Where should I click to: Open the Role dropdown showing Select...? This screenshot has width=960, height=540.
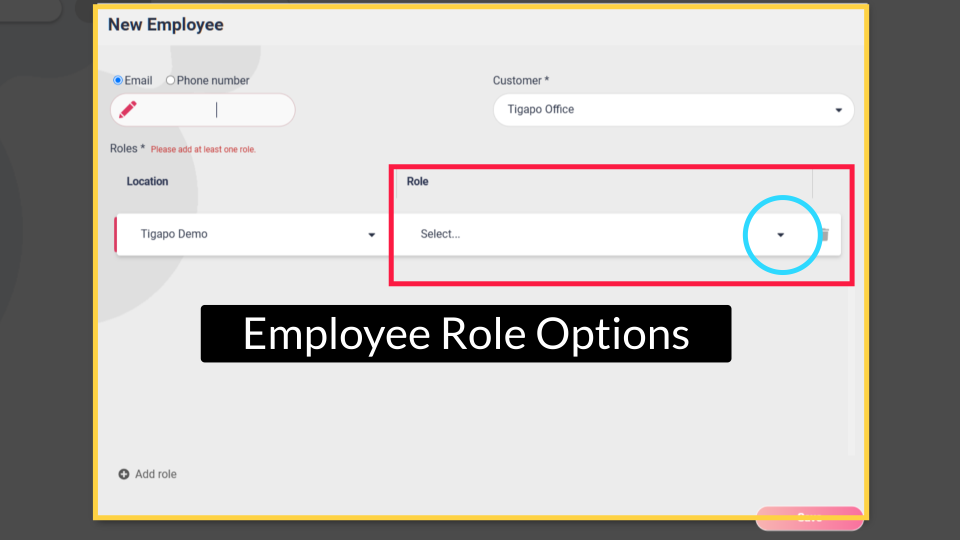tap(590, 234)
